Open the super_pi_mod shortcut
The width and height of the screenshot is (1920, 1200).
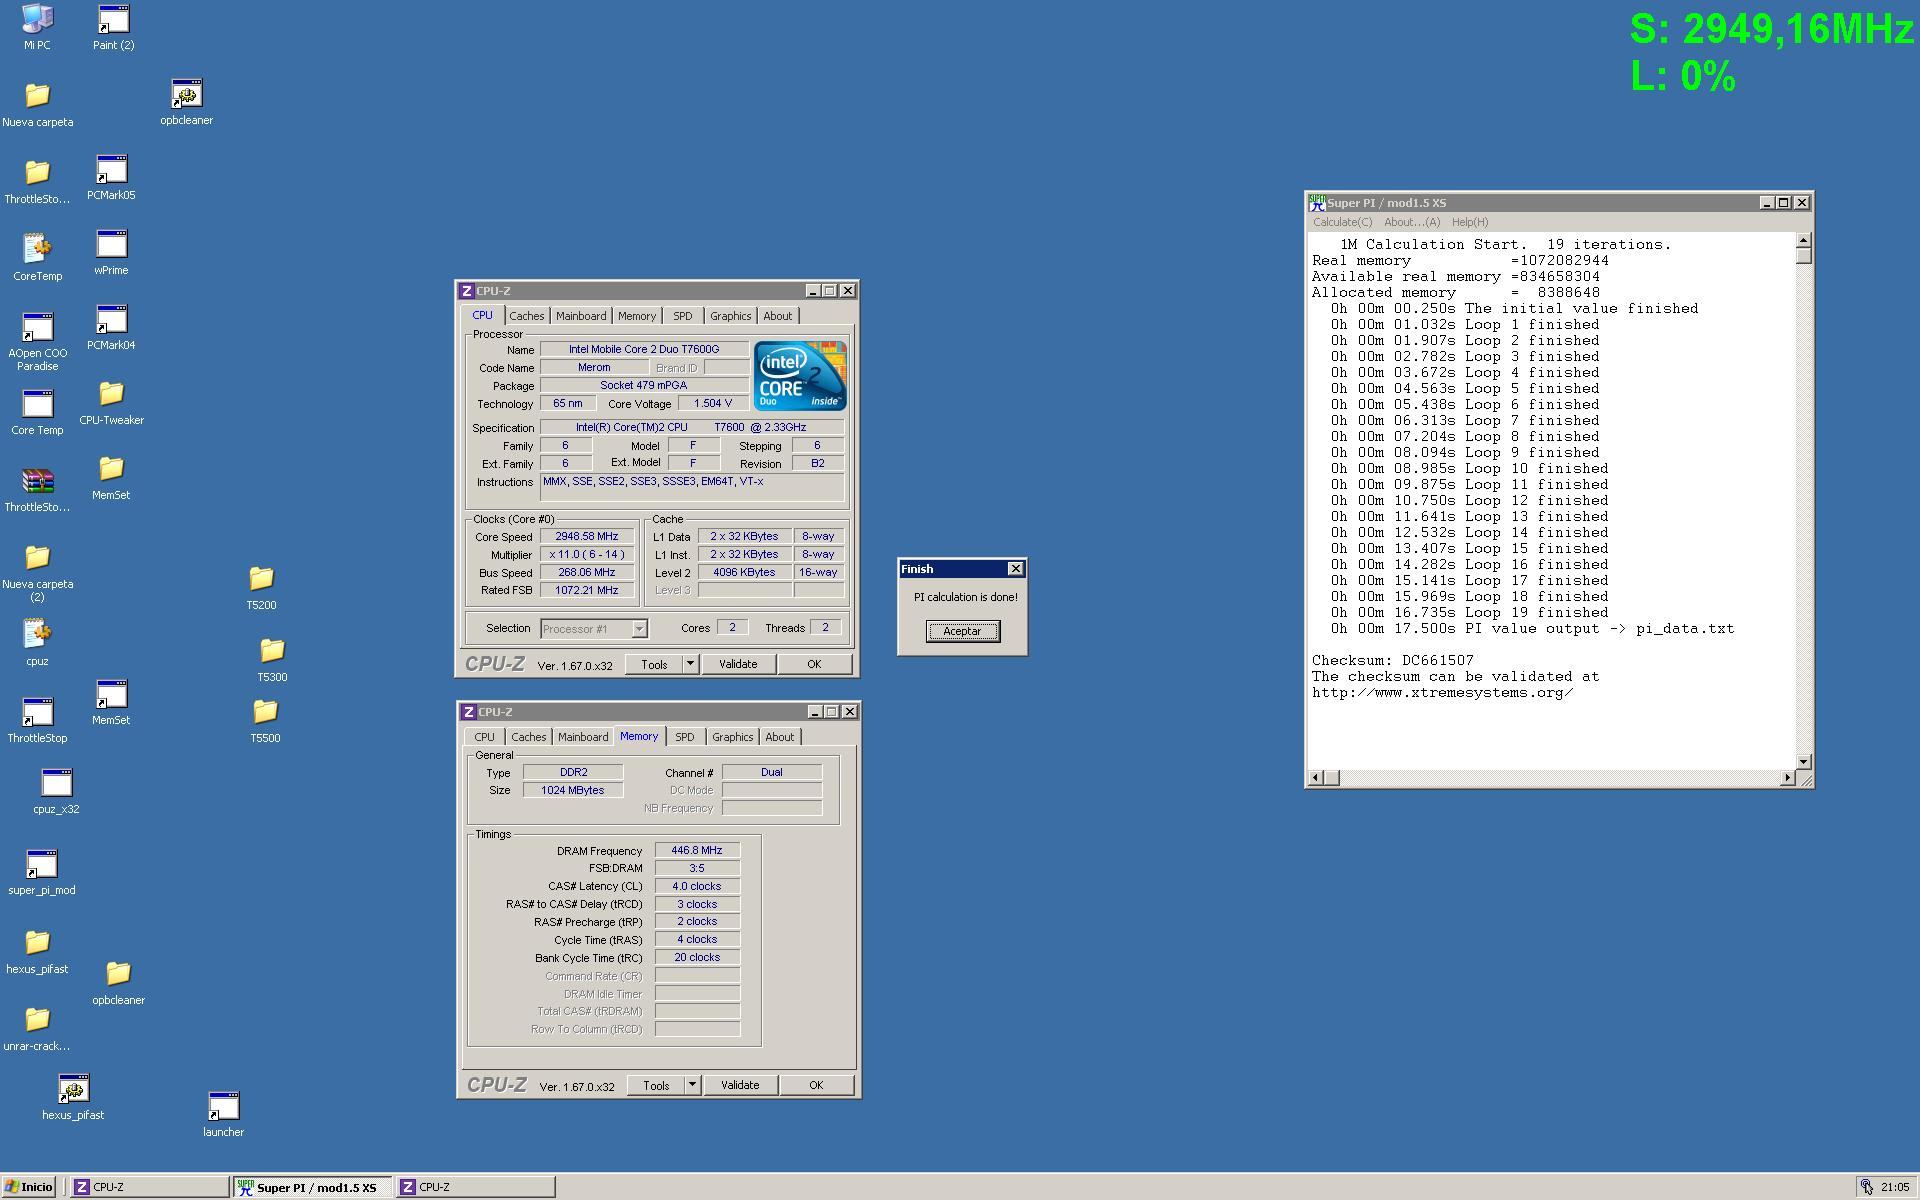[41, 865]
